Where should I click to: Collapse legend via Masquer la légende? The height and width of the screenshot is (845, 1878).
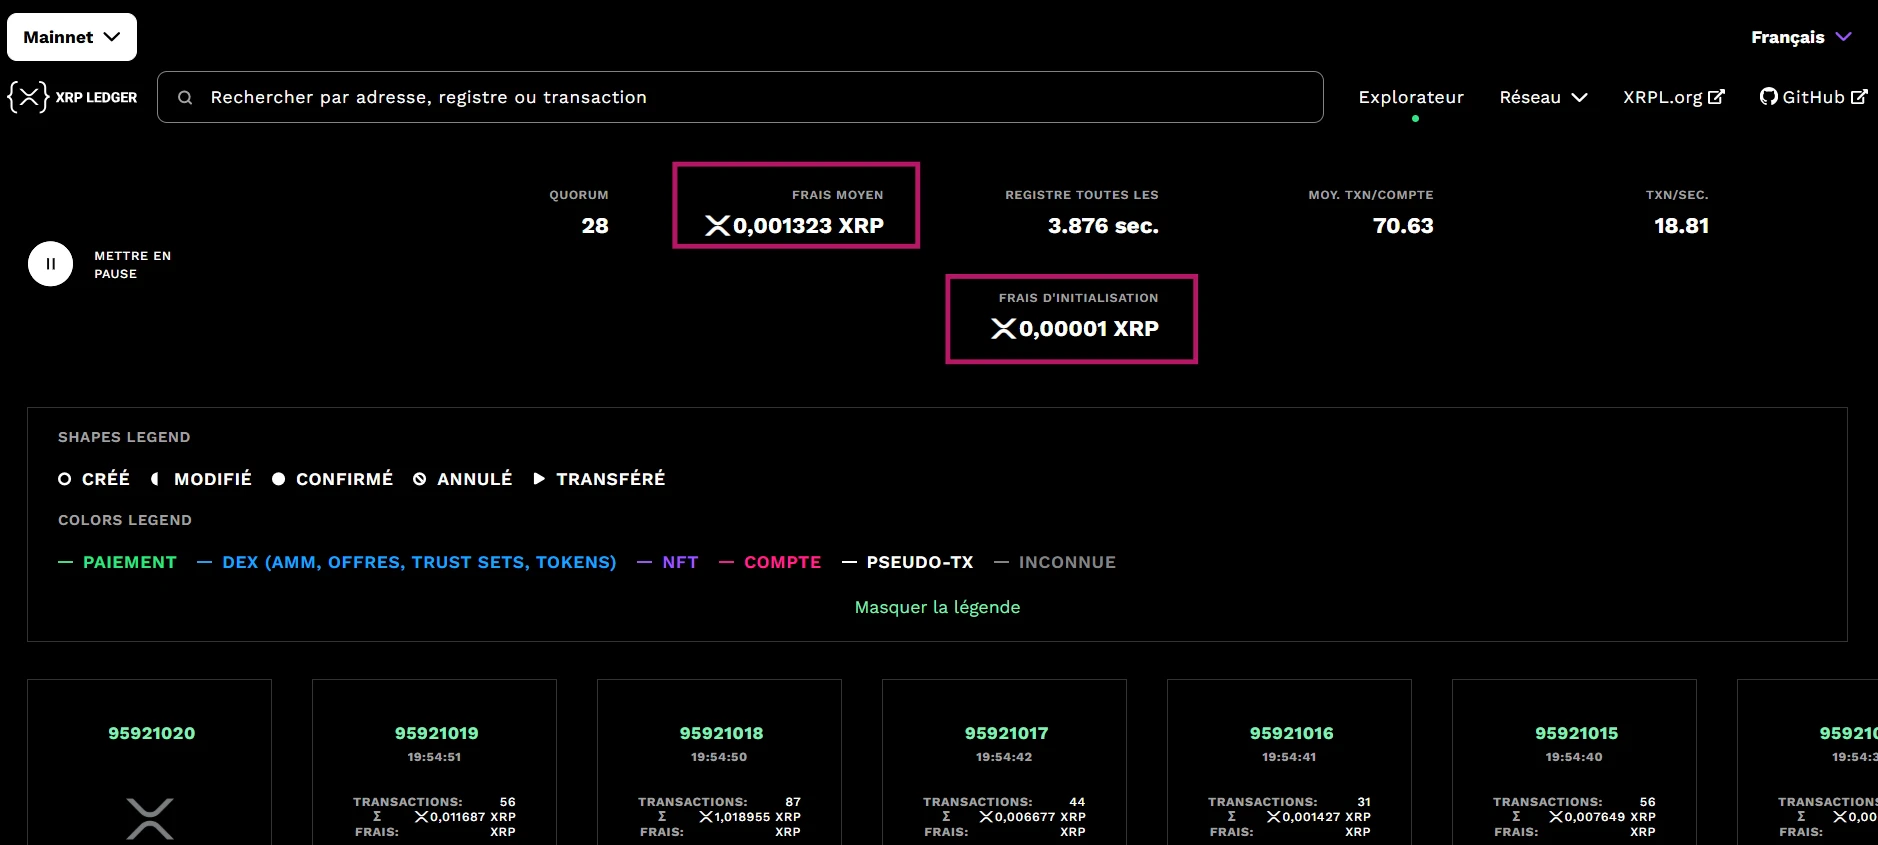(x=937, y=607)
